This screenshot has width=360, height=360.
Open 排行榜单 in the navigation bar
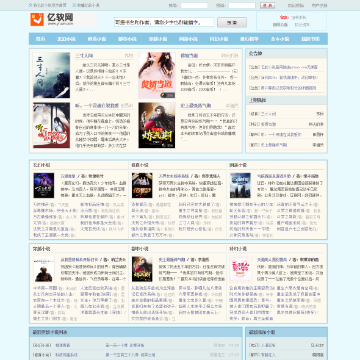coord(249,39)
